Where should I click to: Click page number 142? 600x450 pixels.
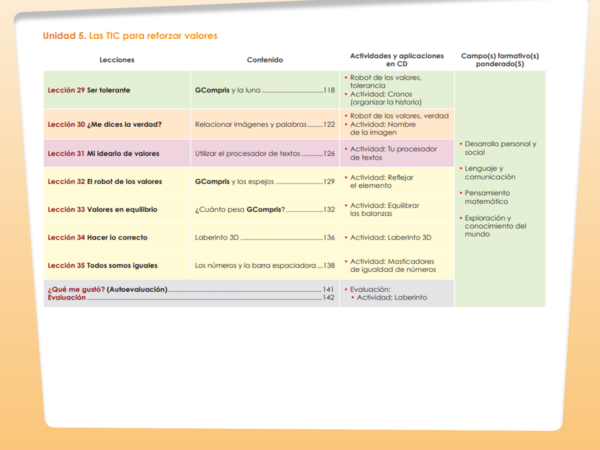click(328, 297)
